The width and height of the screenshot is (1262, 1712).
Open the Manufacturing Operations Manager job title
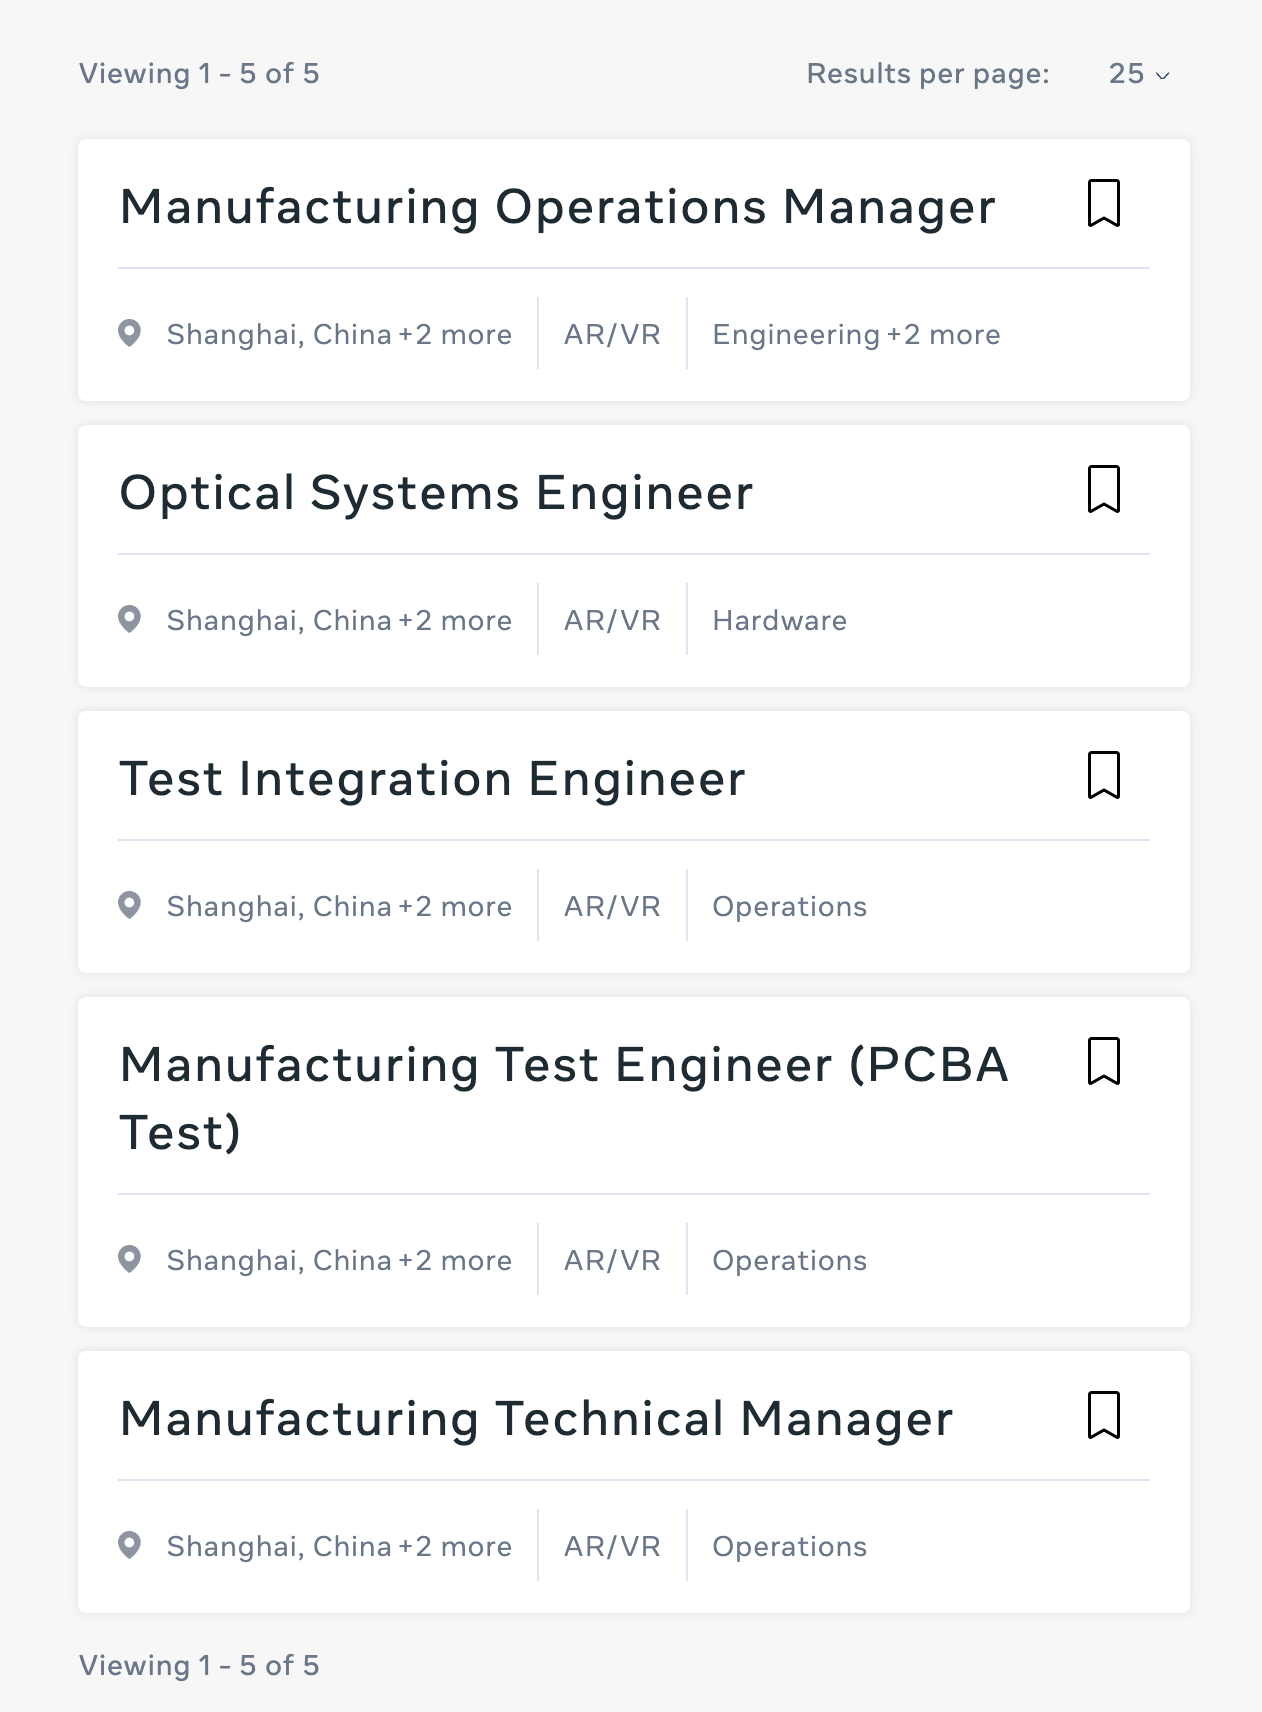(557, 207)
